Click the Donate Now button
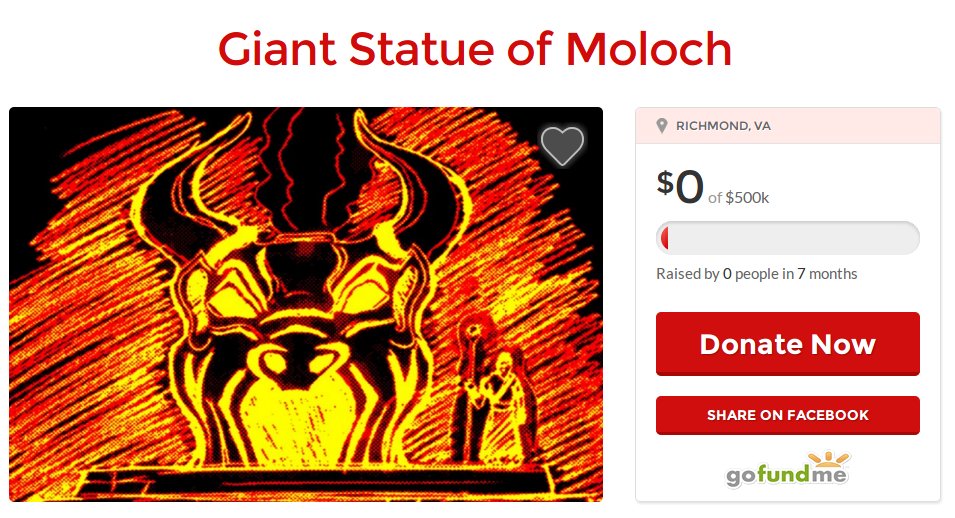 click(788, 344)
